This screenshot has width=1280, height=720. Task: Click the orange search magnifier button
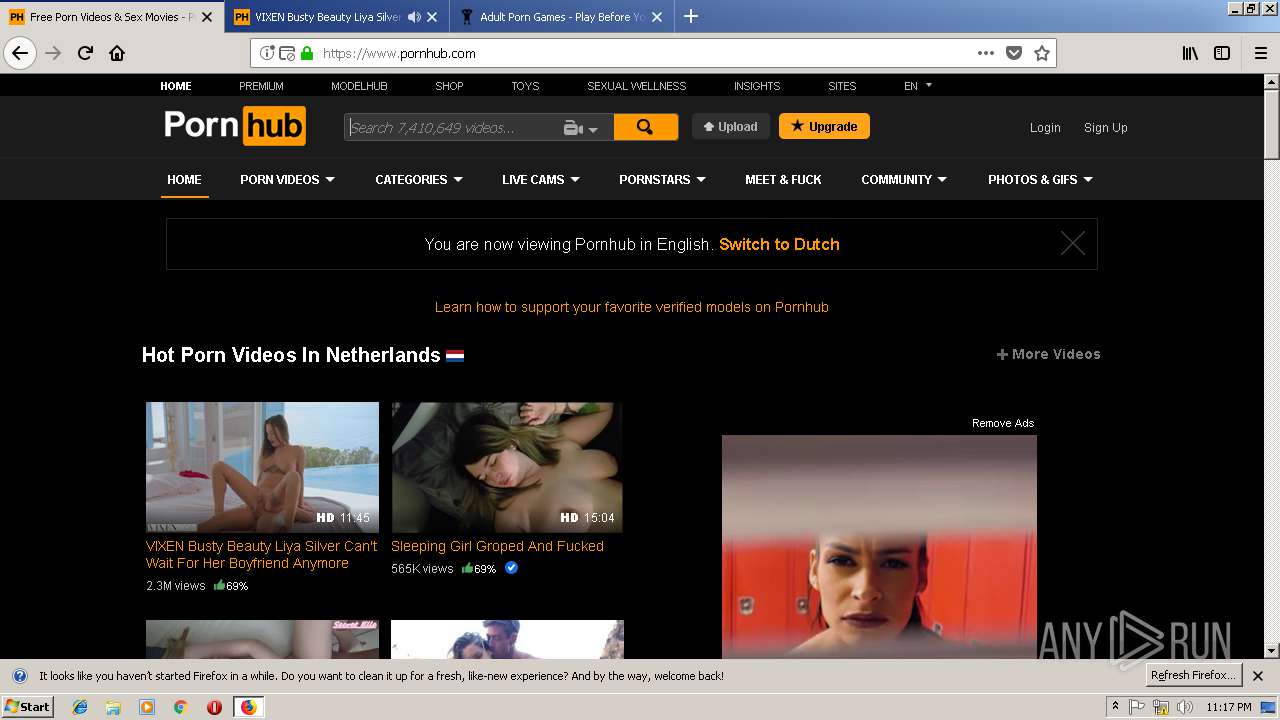(645, 127)
